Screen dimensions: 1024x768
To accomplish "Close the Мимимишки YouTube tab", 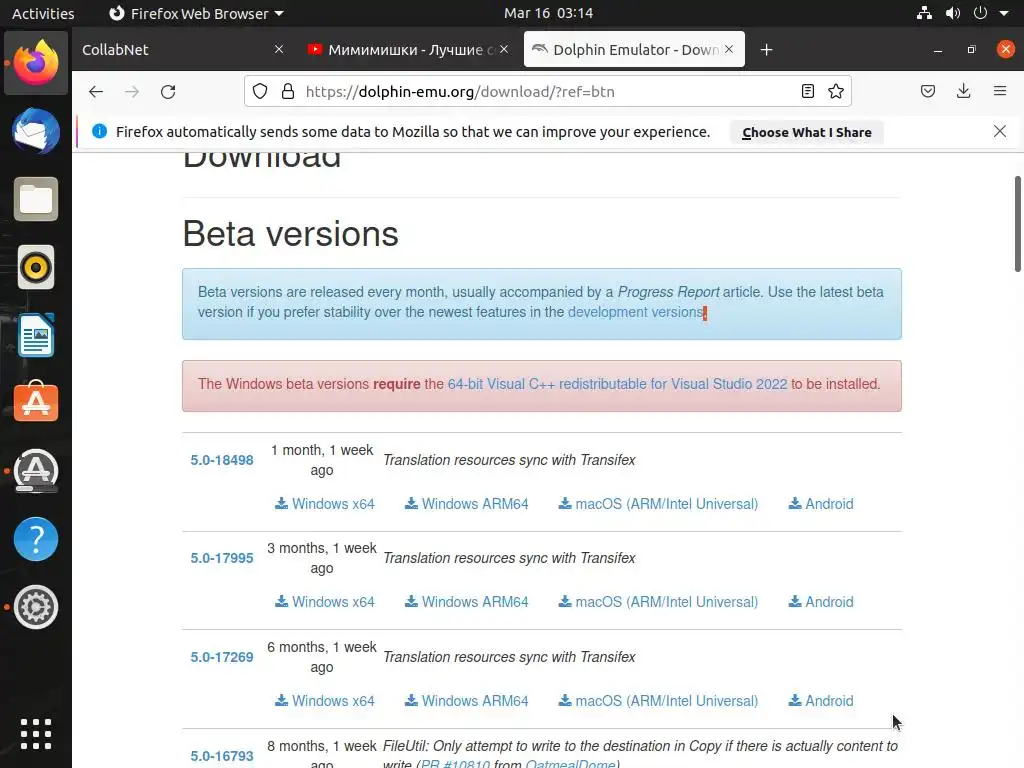I will tap(504, 49).
